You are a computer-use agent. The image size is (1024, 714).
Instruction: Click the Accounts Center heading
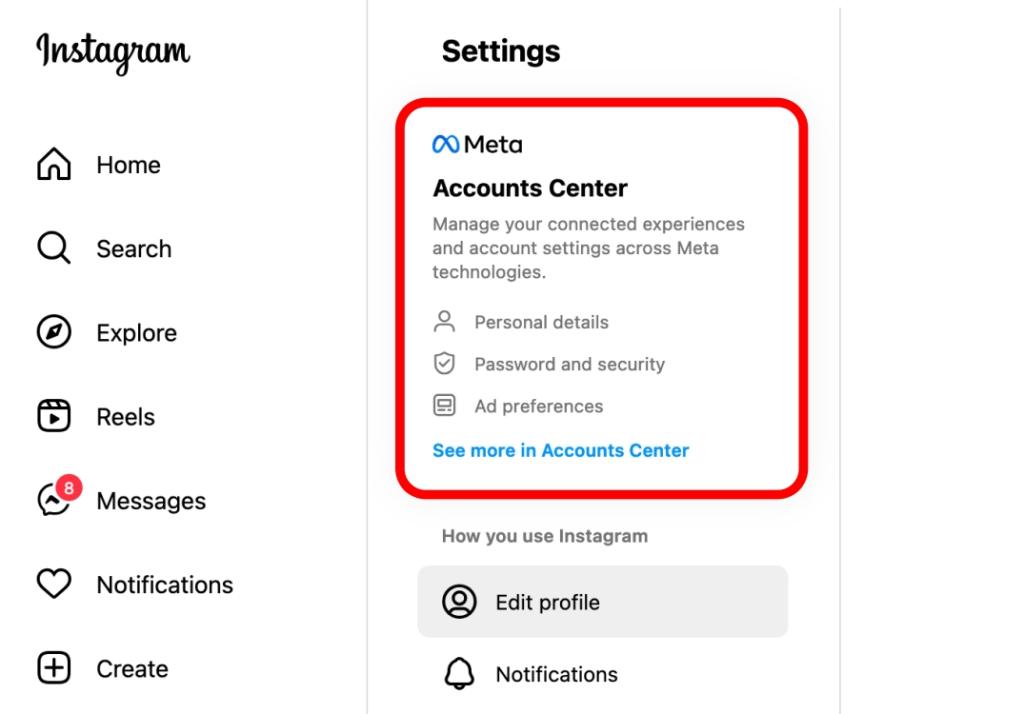click(x=530, y=188)
